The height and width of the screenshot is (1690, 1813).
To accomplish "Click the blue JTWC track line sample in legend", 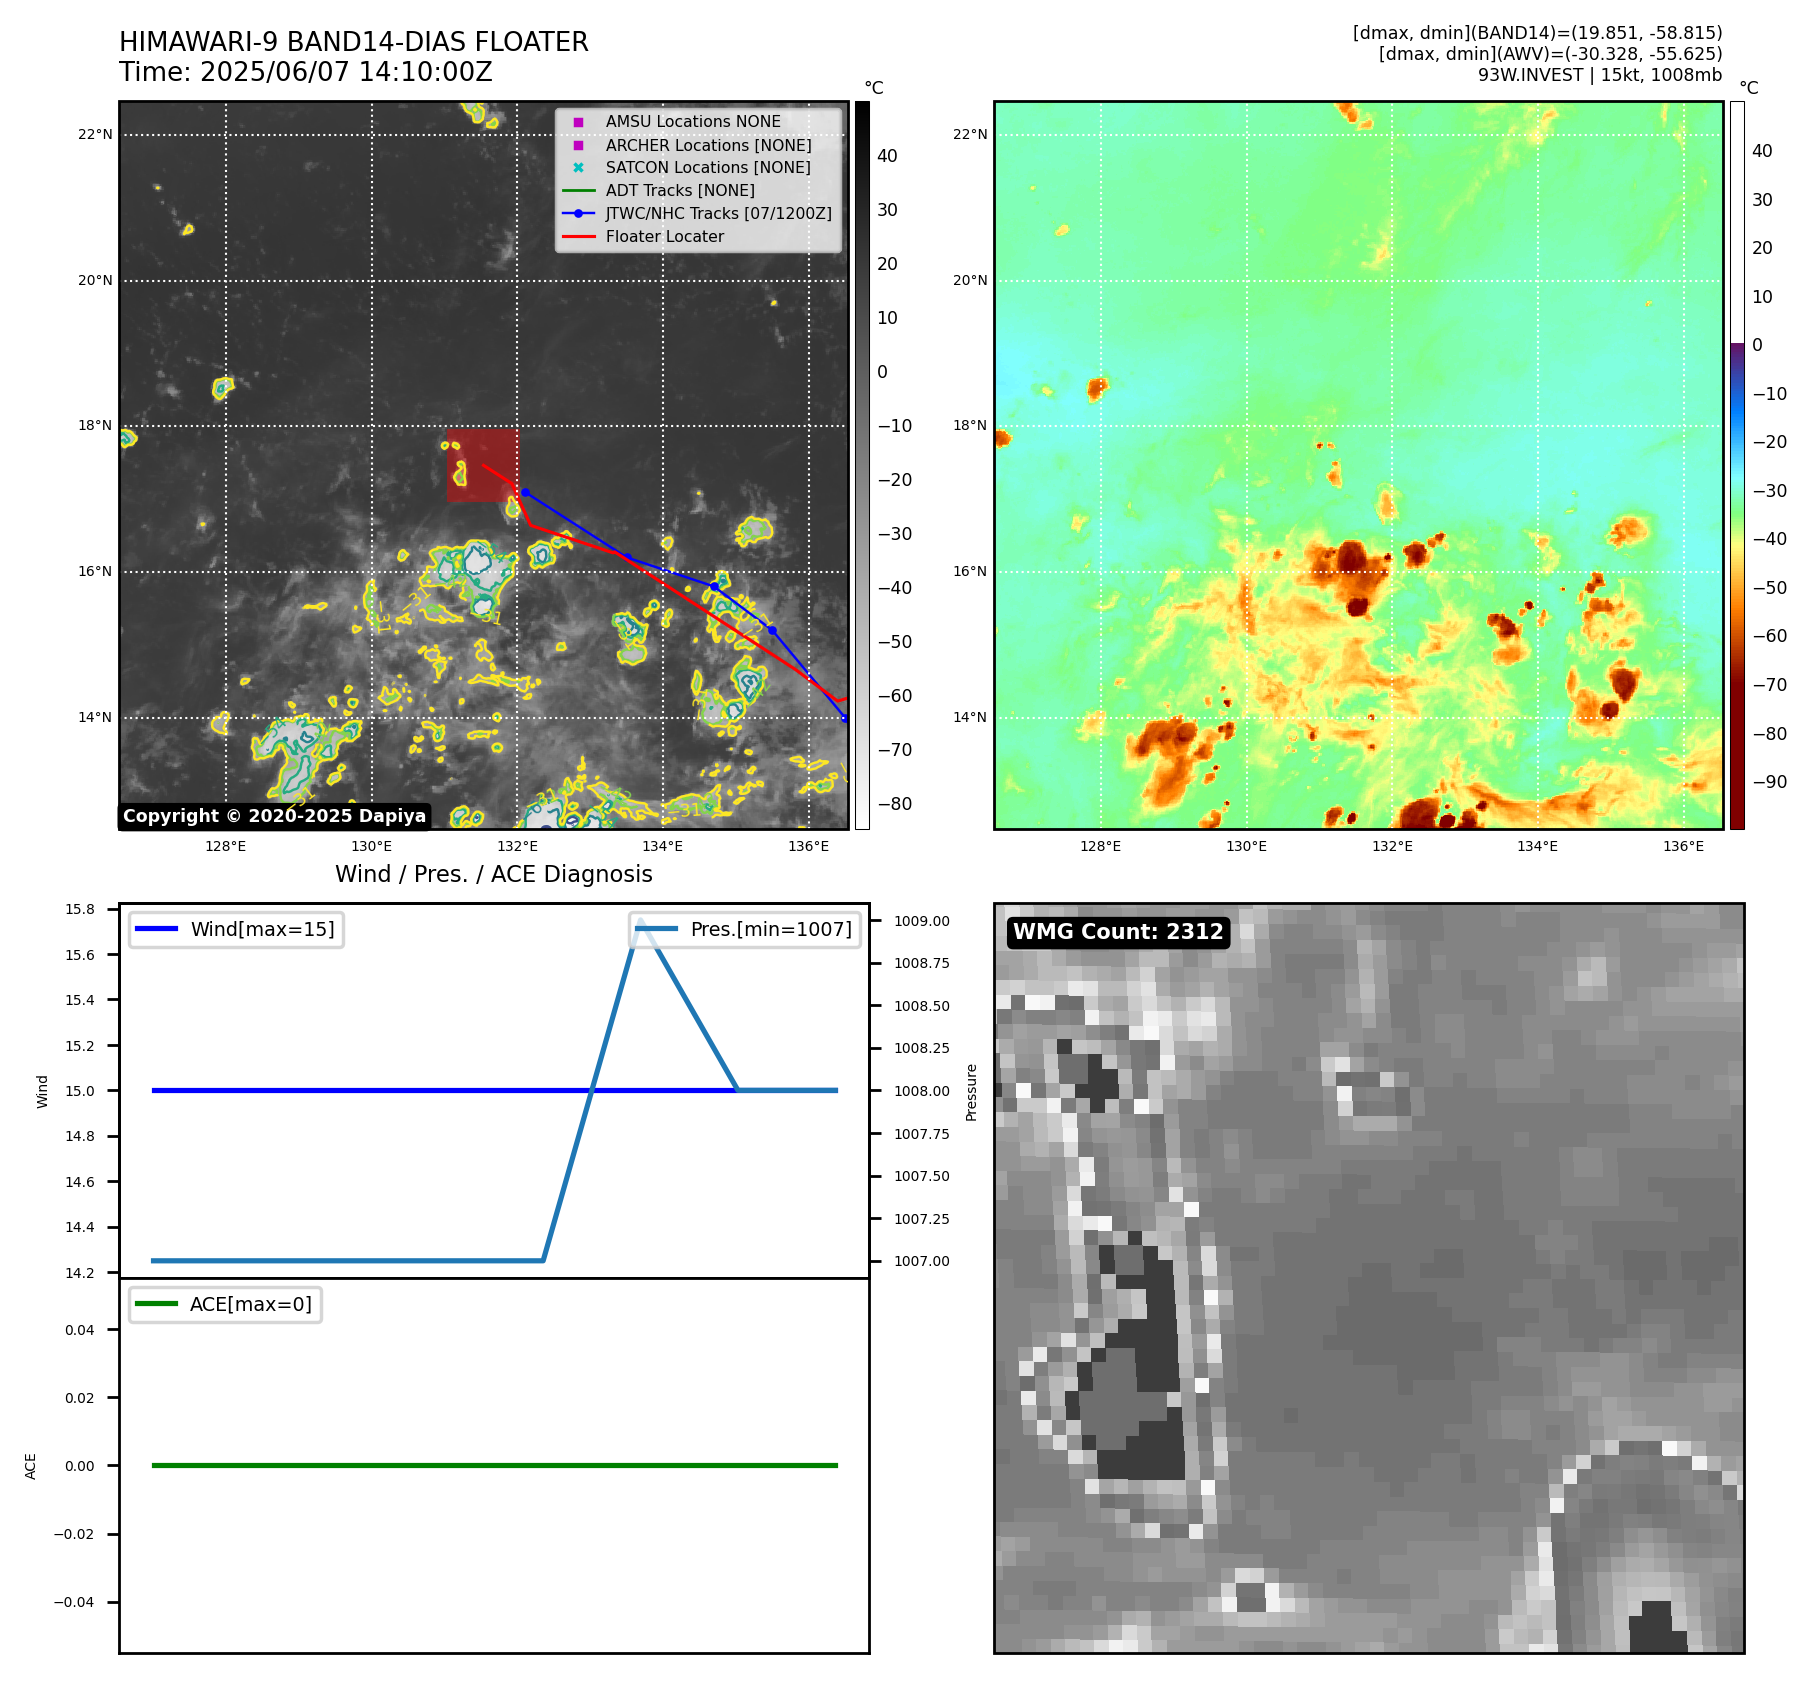I will [578, 214].
